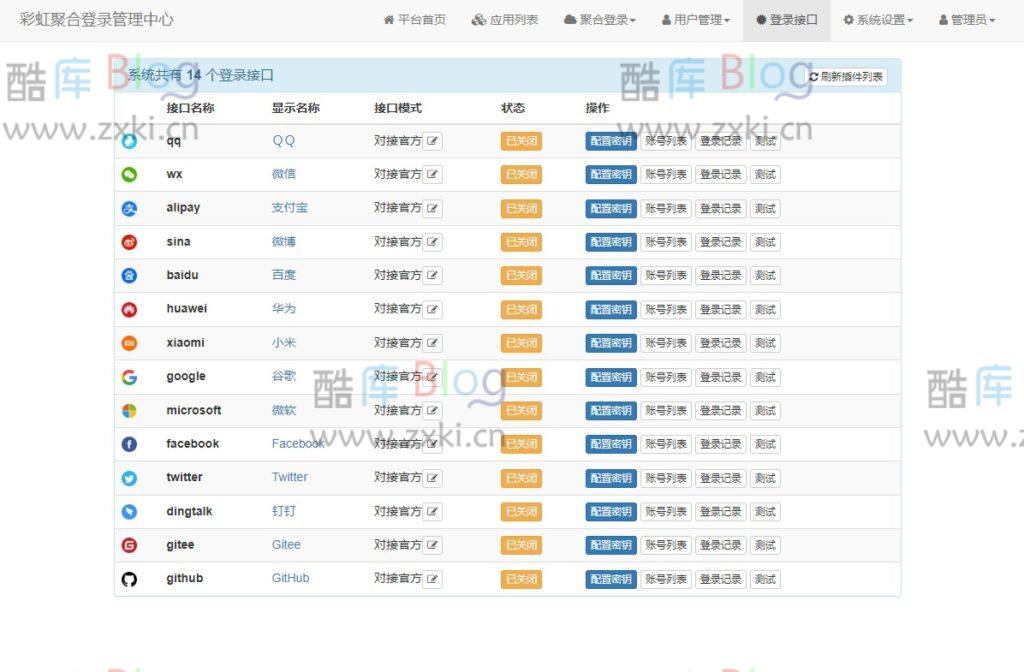Click the Google platform icon

coord(129,377)
